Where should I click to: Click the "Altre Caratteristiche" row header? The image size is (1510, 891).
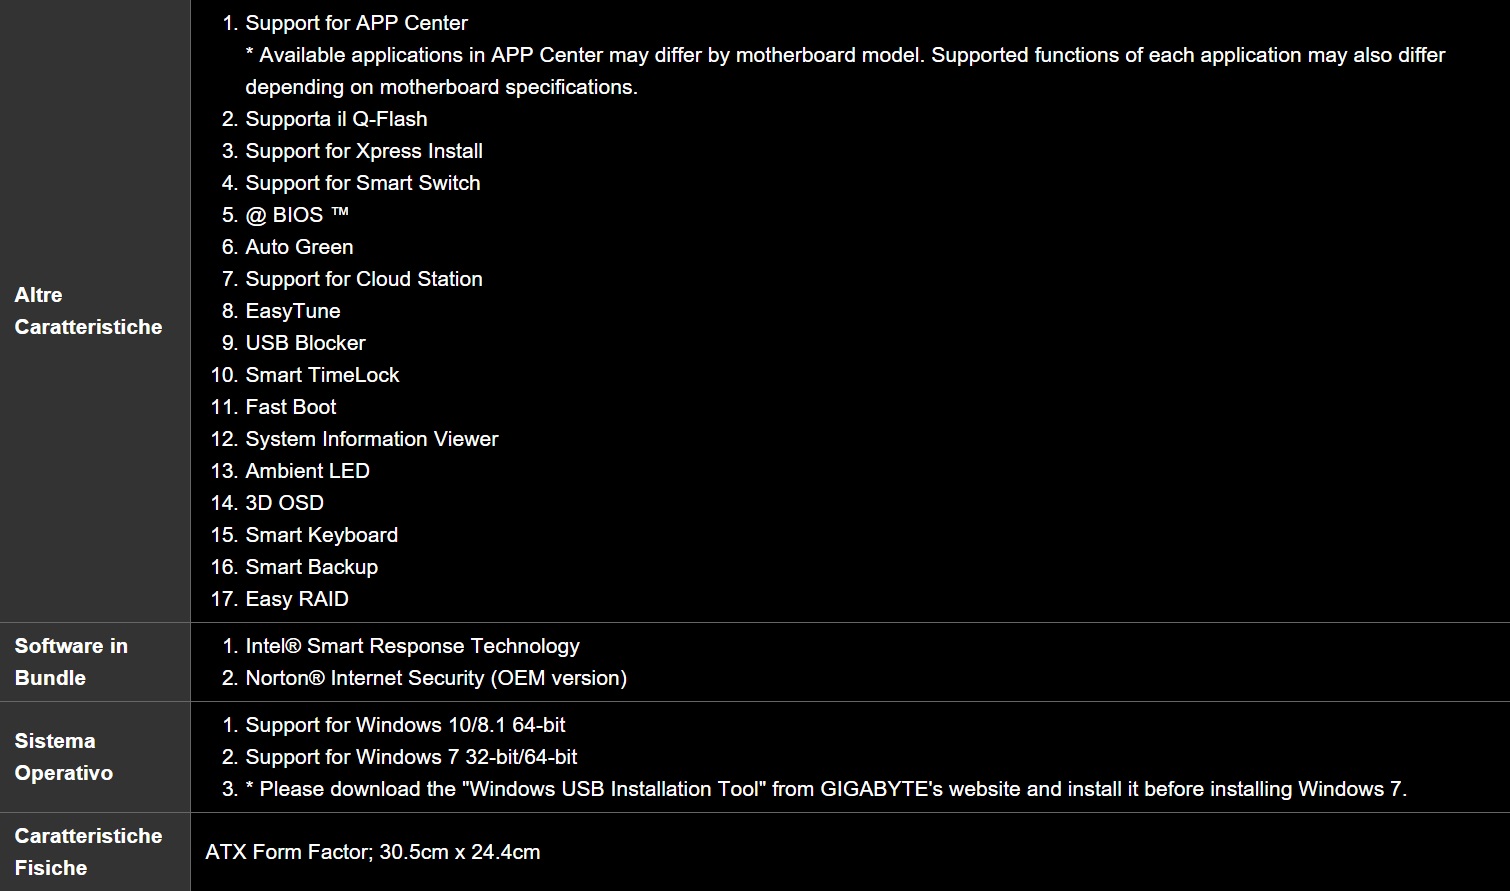pyautogui.click(x=88, y=311)
